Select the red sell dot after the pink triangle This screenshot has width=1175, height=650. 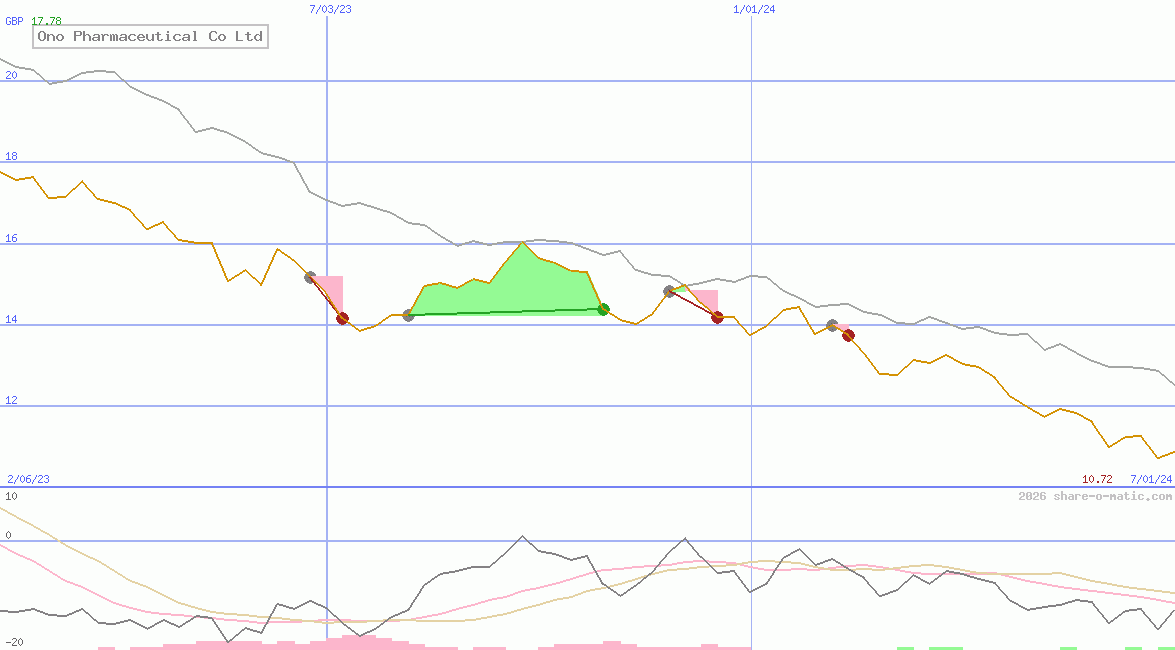click(x=343, y=319)
